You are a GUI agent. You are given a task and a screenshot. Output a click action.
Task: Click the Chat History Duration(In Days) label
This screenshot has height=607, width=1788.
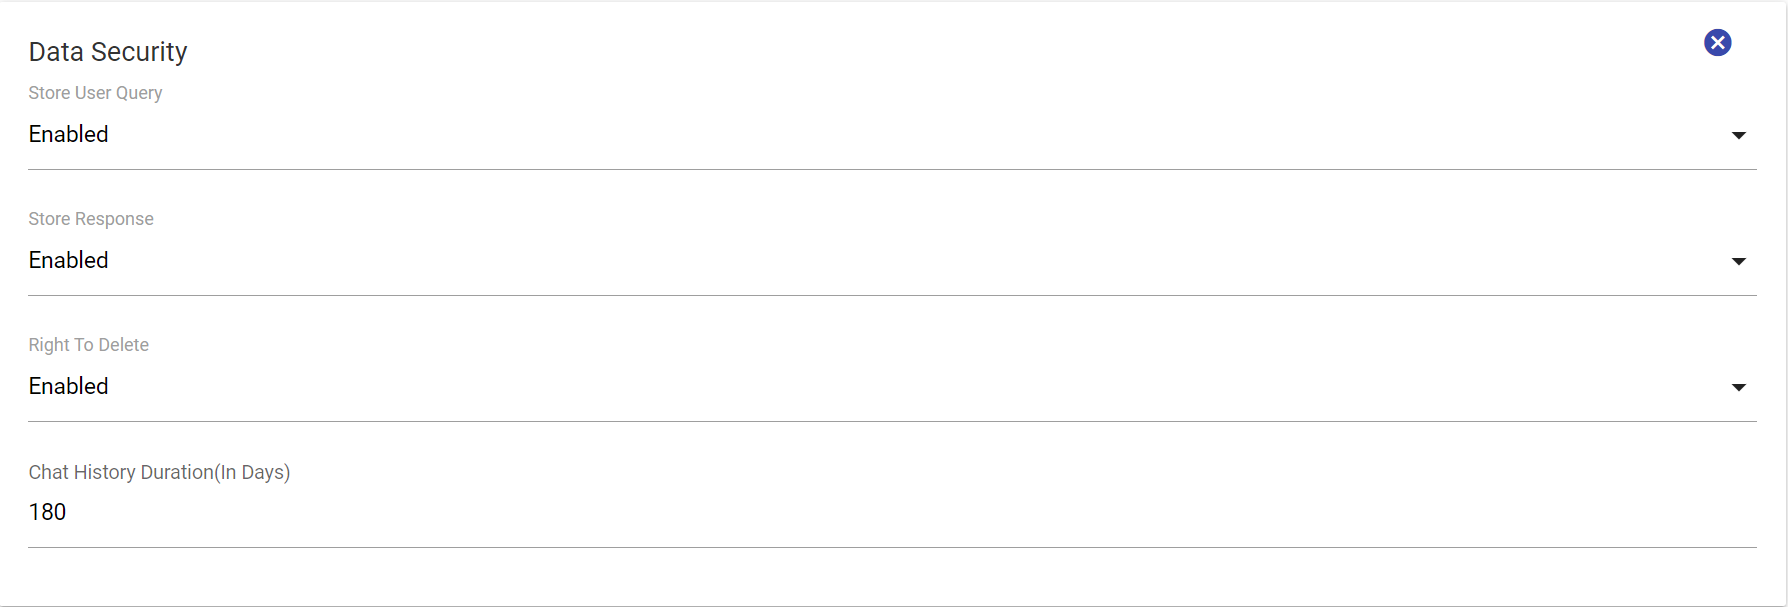[x=159, y=472]
